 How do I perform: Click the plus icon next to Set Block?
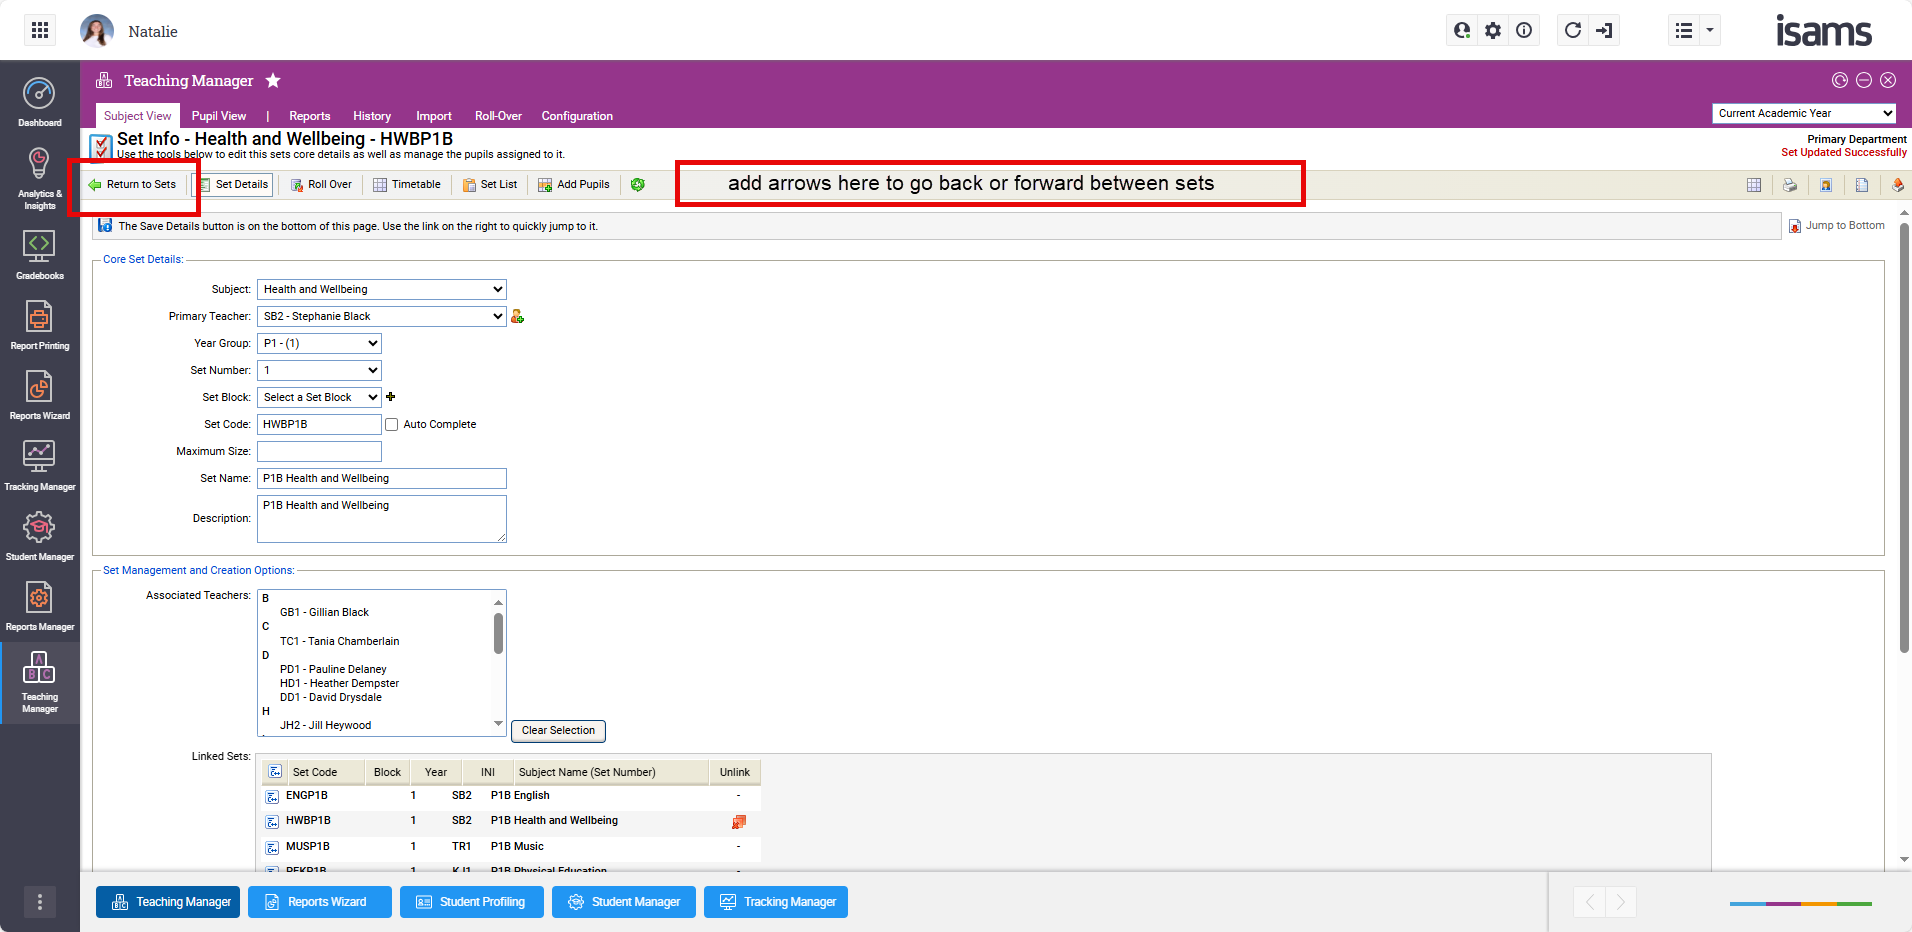click(391, 397)
